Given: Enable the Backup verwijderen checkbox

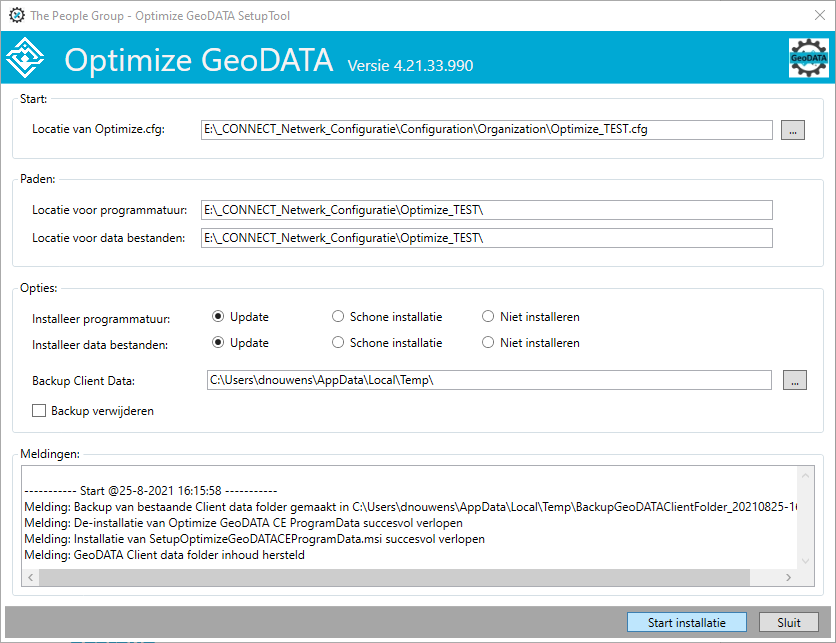Looking at the screenshot, I should click(39, 411).
